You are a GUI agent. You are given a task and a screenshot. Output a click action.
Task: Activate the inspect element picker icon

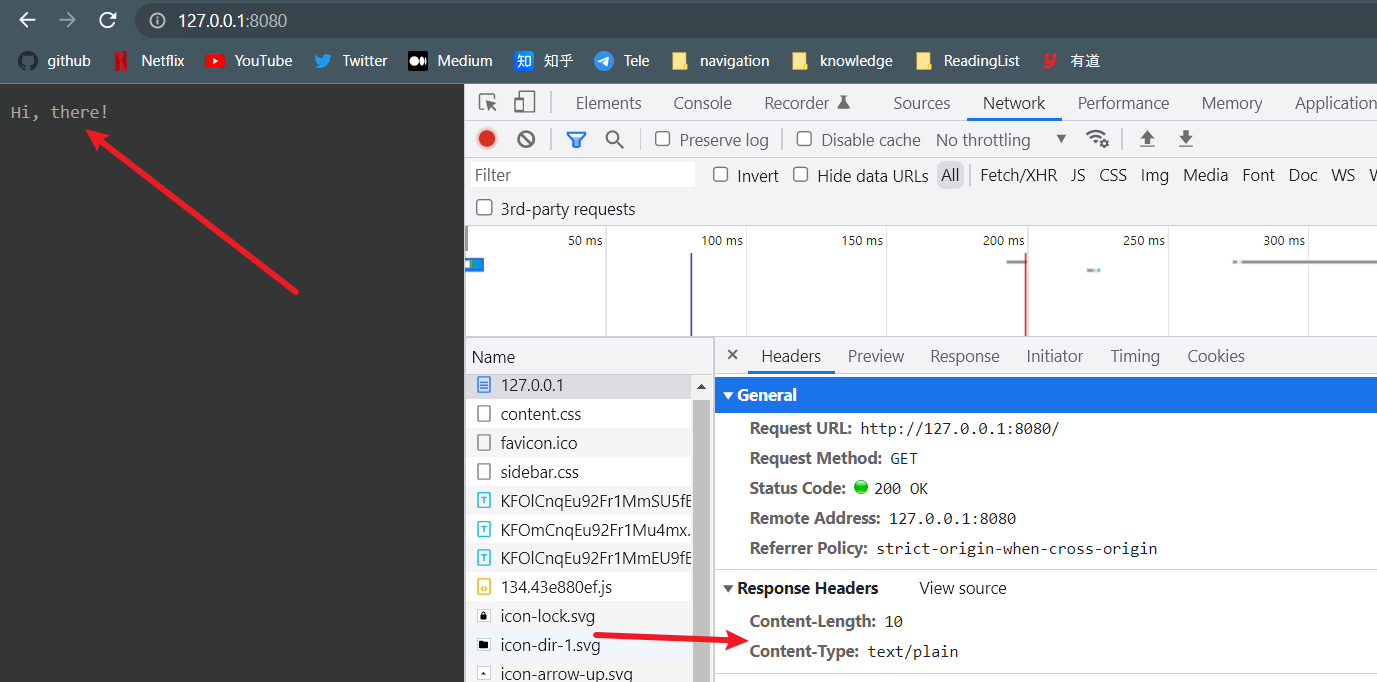[x=488, y=102]
